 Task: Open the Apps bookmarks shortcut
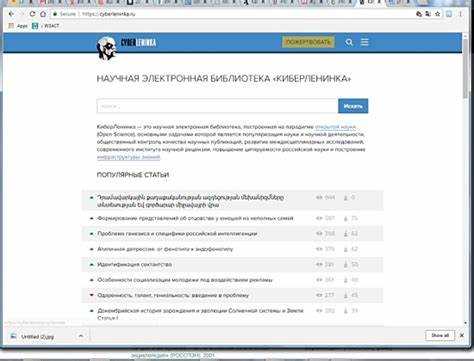click(x=18, y=26)
